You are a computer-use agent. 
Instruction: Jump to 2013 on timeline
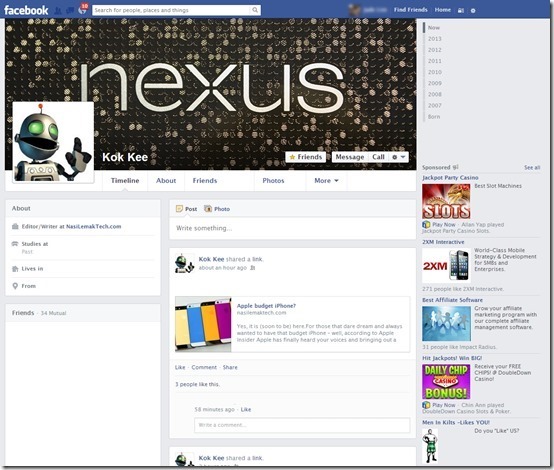[435, 39]
